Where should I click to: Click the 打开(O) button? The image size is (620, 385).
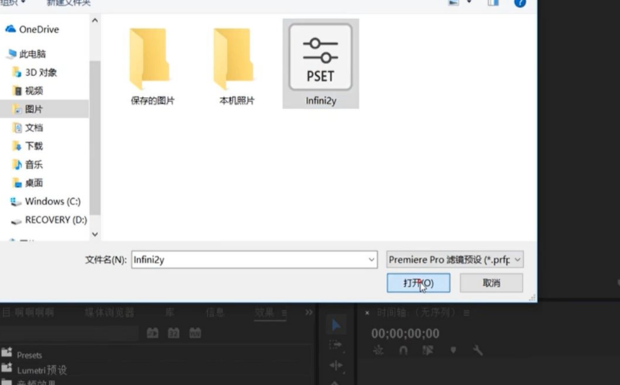(418, 283)
